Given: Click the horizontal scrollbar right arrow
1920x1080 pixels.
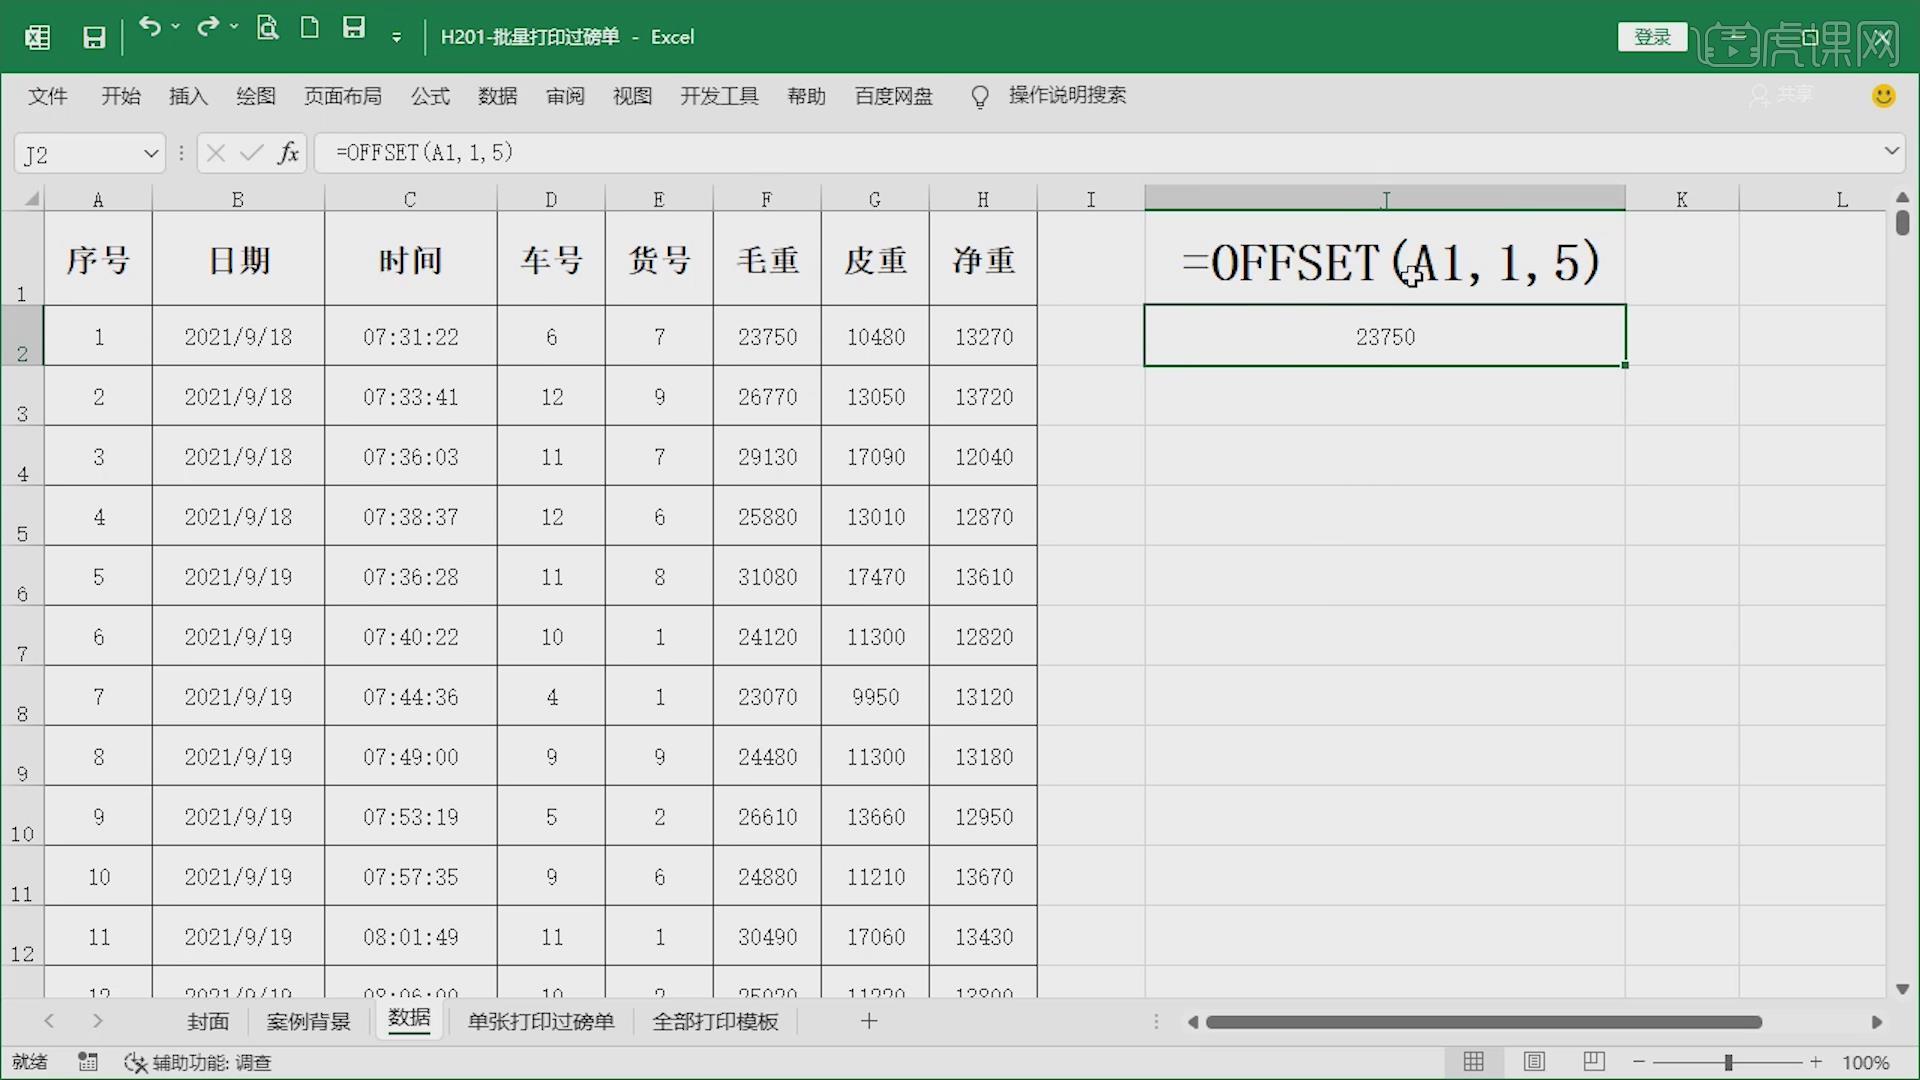Looking at the screenshot, I should [x=1876, y=1022].
